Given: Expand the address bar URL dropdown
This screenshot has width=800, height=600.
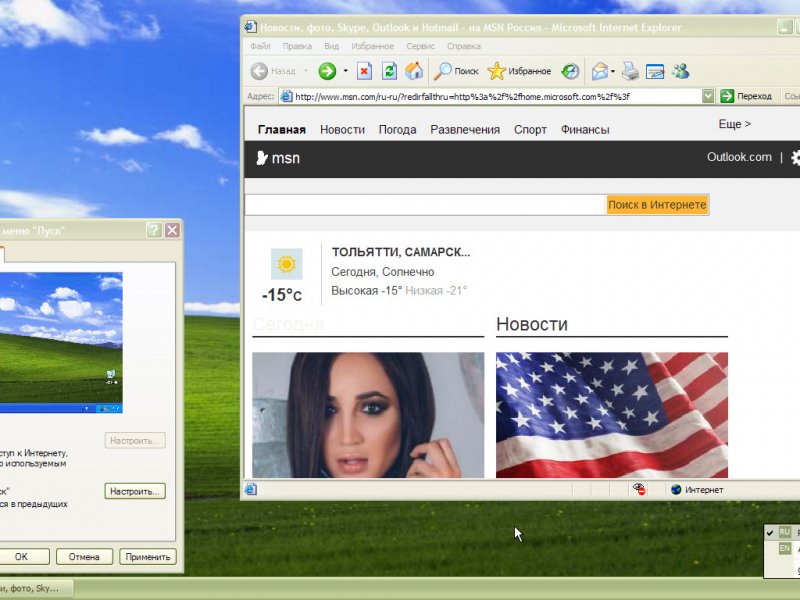Looking at the screenshot, I should (708, 96).
